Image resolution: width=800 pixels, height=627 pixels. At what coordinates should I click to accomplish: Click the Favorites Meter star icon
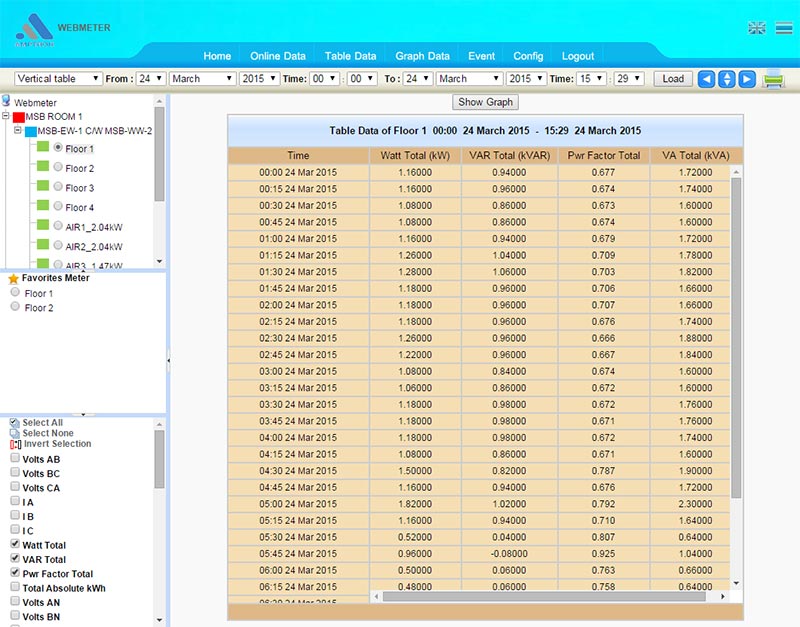(x=14, y=279)
